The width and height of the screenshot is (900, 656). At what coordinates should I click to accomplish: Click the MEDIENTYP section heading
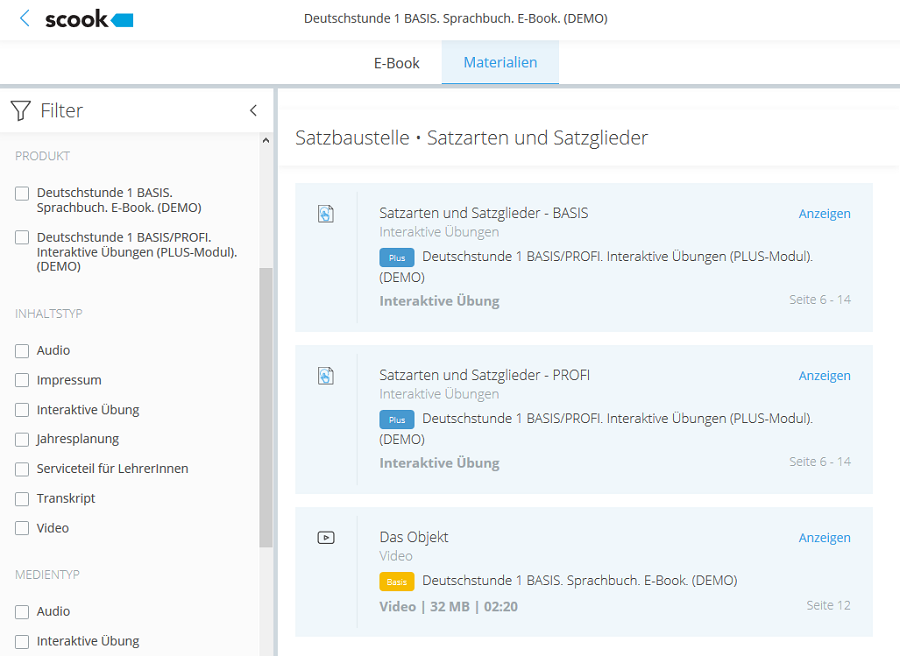[47, 575]
